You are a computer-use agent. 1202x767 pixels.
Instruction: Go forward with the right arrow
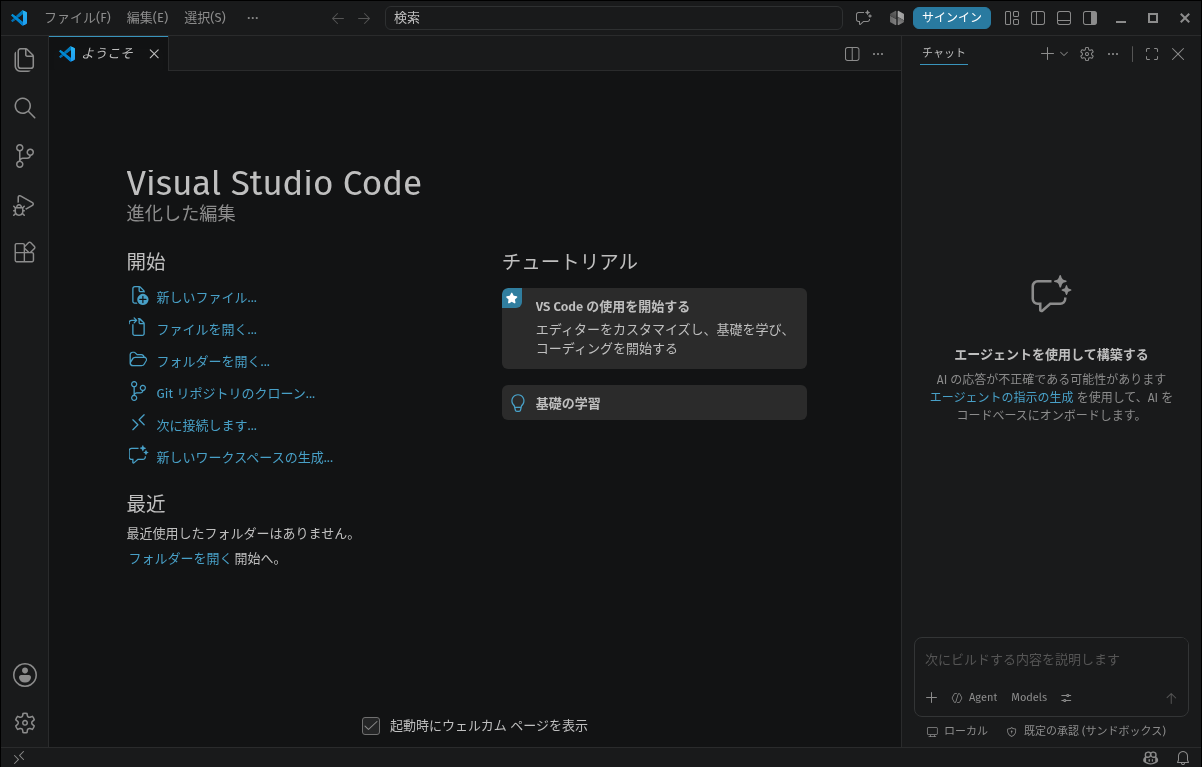(364, 18)
